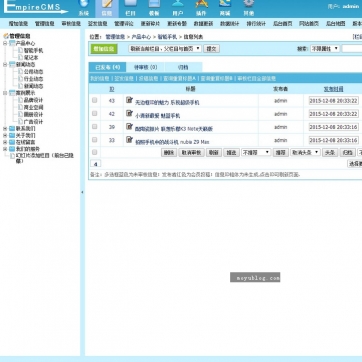Image resolution: width=362 pixels, height=362 pixels.
Task: Click folder icon of 联系我们 tree node
Action: pyautogui.click(x=12, y=128)
